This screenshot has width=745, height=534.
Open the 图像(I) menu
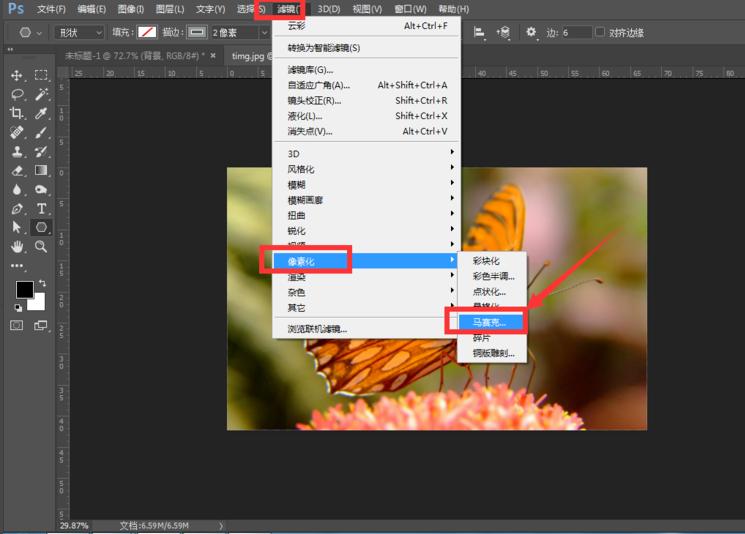coord(131,9)
